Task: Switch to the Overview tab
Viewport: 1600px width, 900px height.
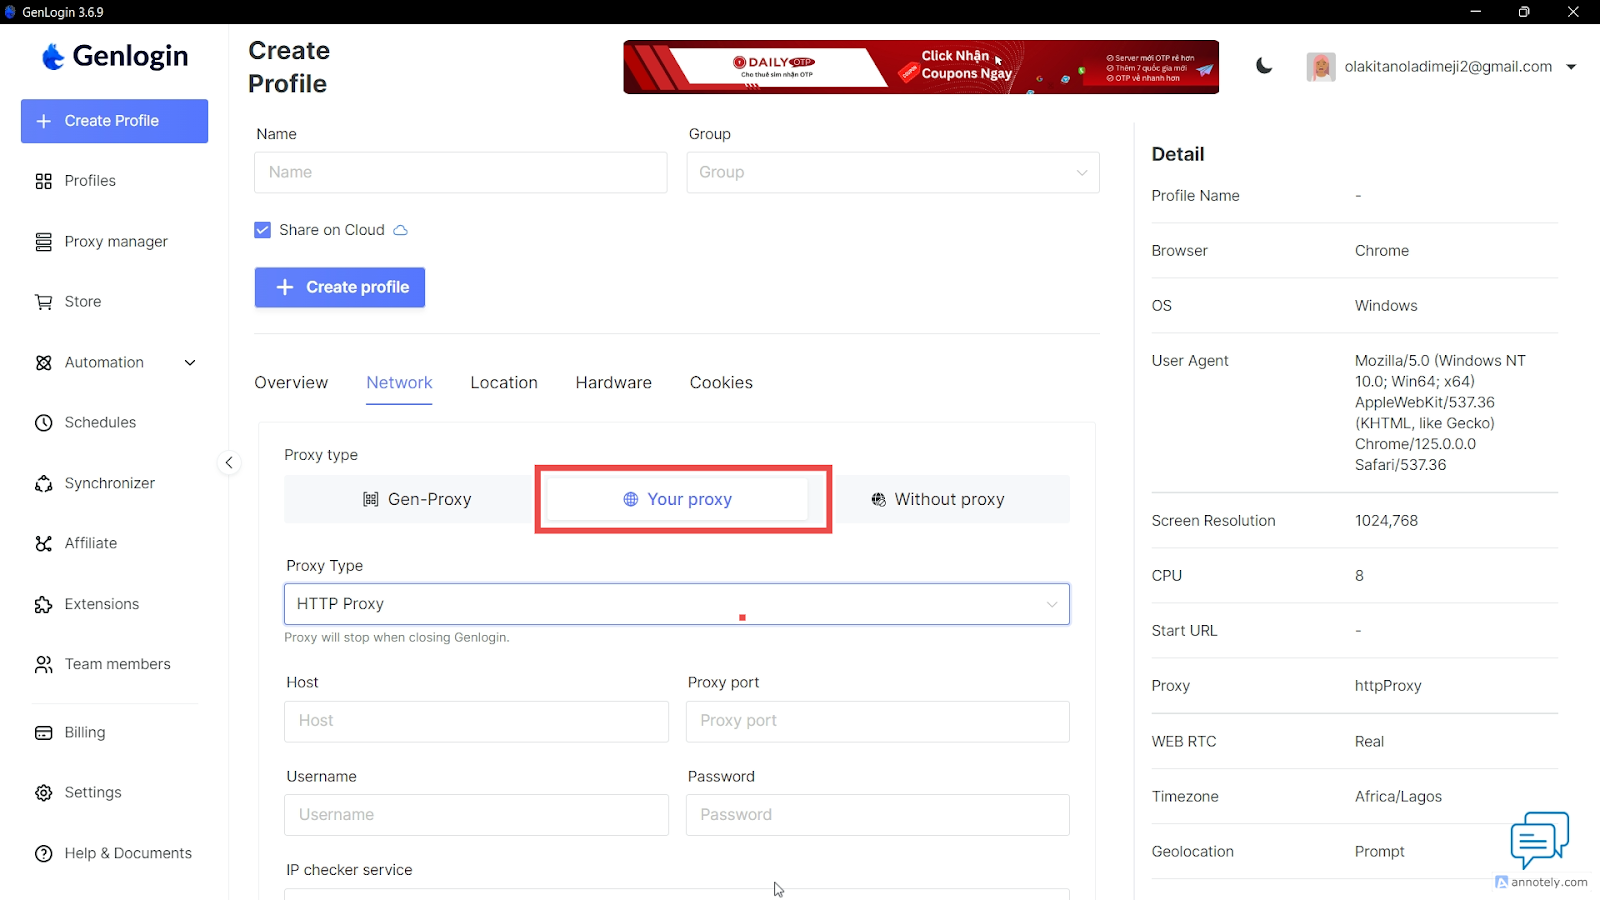Action: tap(291, 383)
